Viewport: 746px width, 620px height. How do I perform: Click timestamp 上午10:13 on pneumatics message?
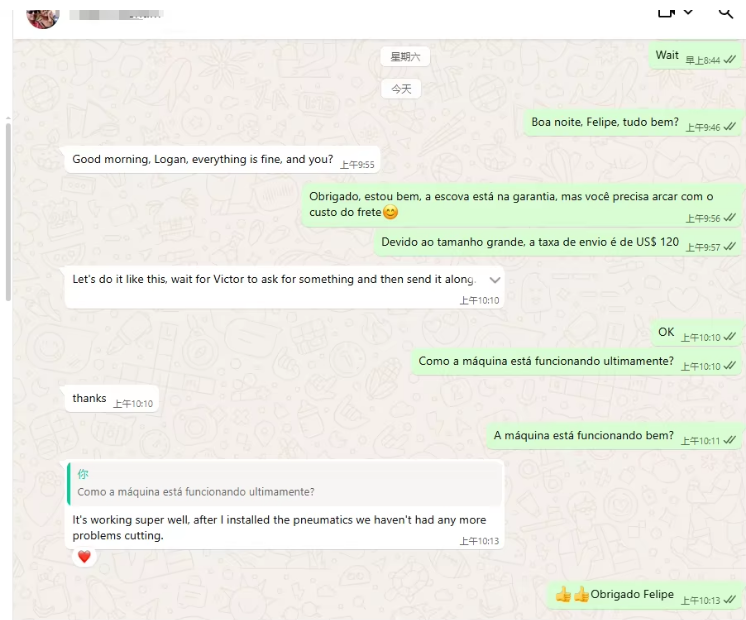479,541
